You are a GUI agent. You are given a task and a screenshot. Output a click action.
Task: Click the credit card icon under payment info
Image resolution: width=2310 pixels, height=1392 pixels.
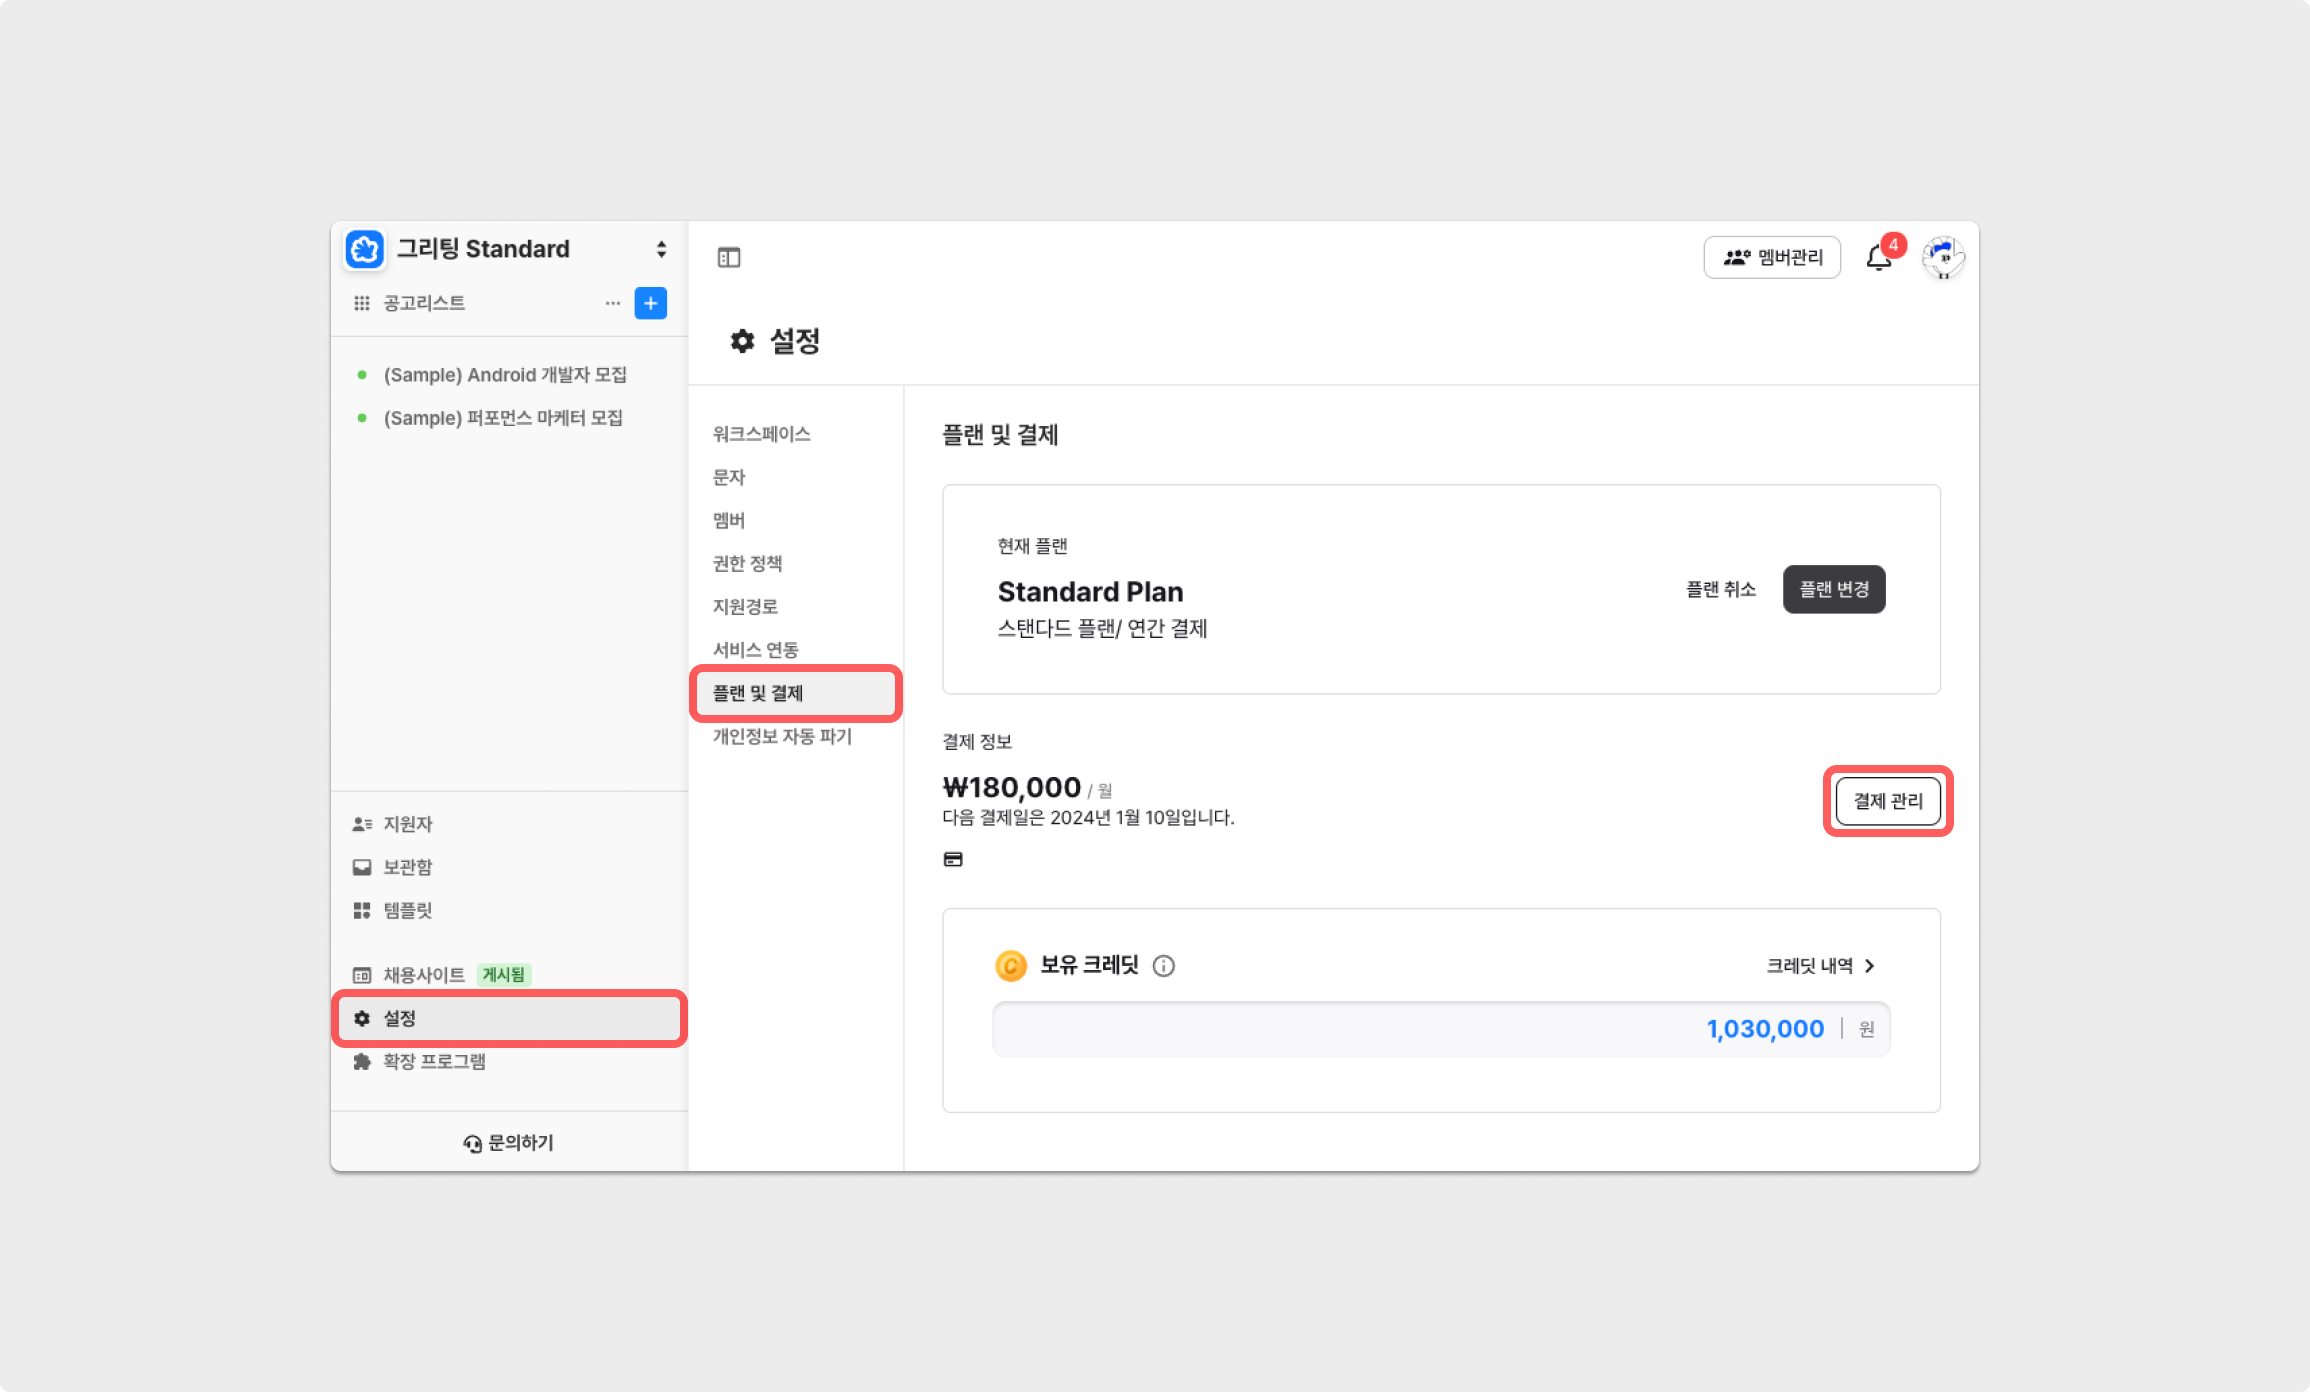point(953,859)
